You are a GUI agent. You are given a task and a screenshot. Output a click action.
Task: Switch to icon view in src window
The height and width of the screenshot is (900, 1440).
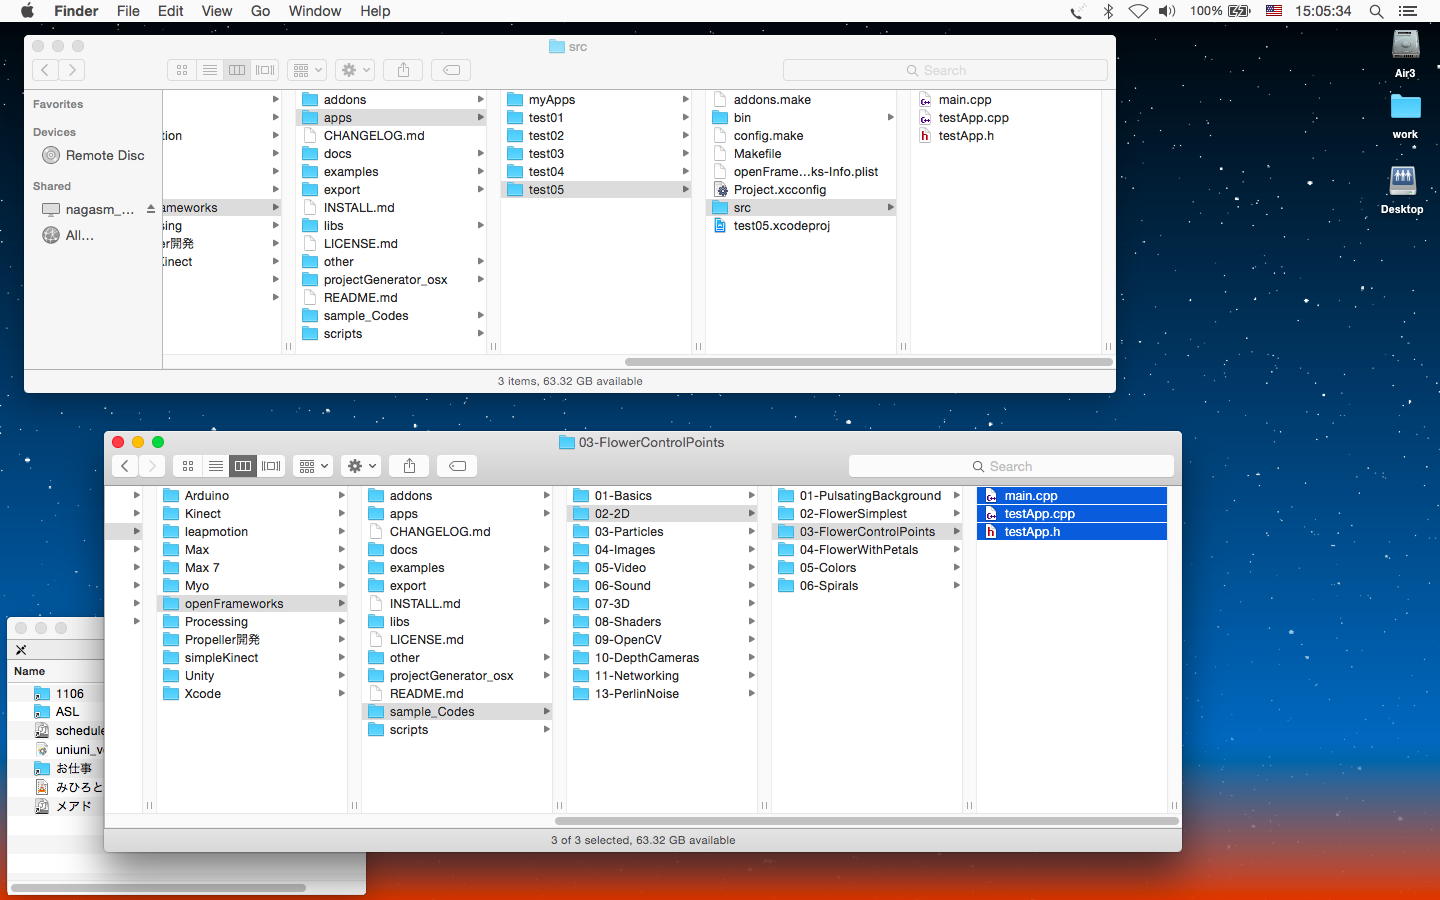click(x=182, y=70)
